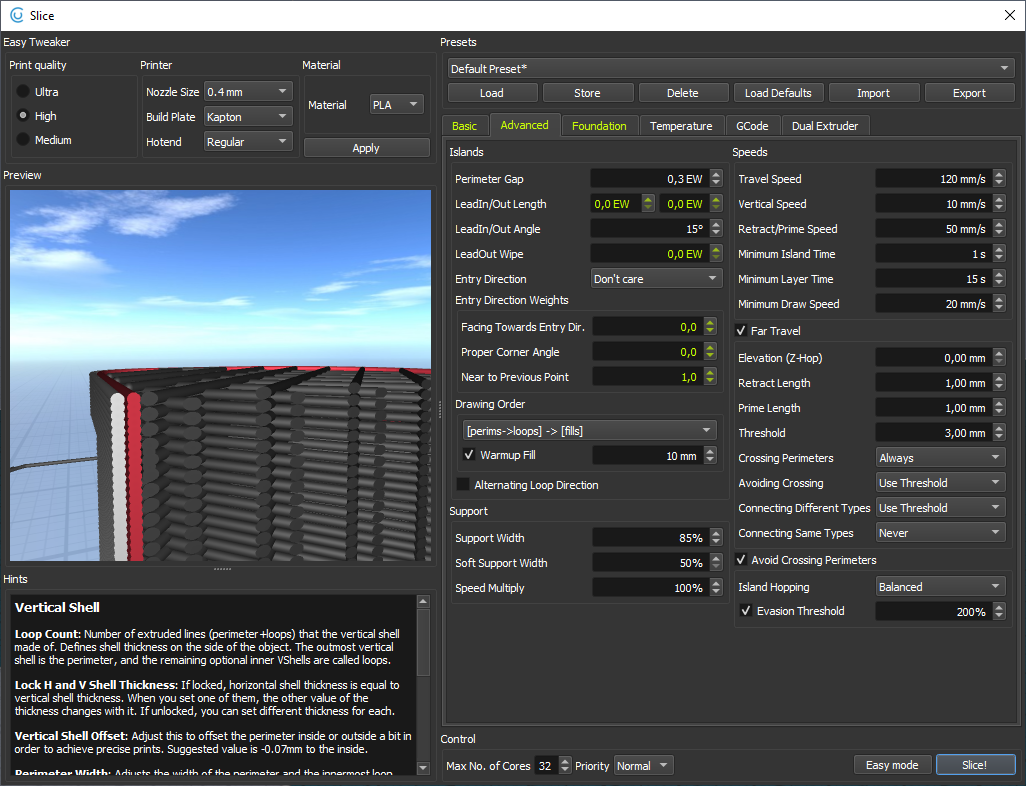Image resolution: width=1026 pixels, height=786 pixels.
Task: Toggle Avoid Crossing Perimeters checkbox
Action: click(x=741, y=560)
